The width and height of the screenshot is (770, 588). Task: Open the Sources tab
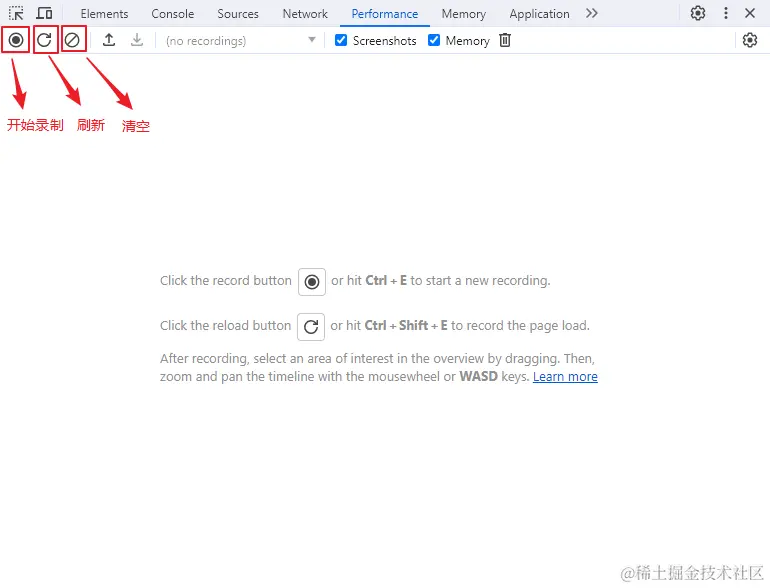(238, 14)
